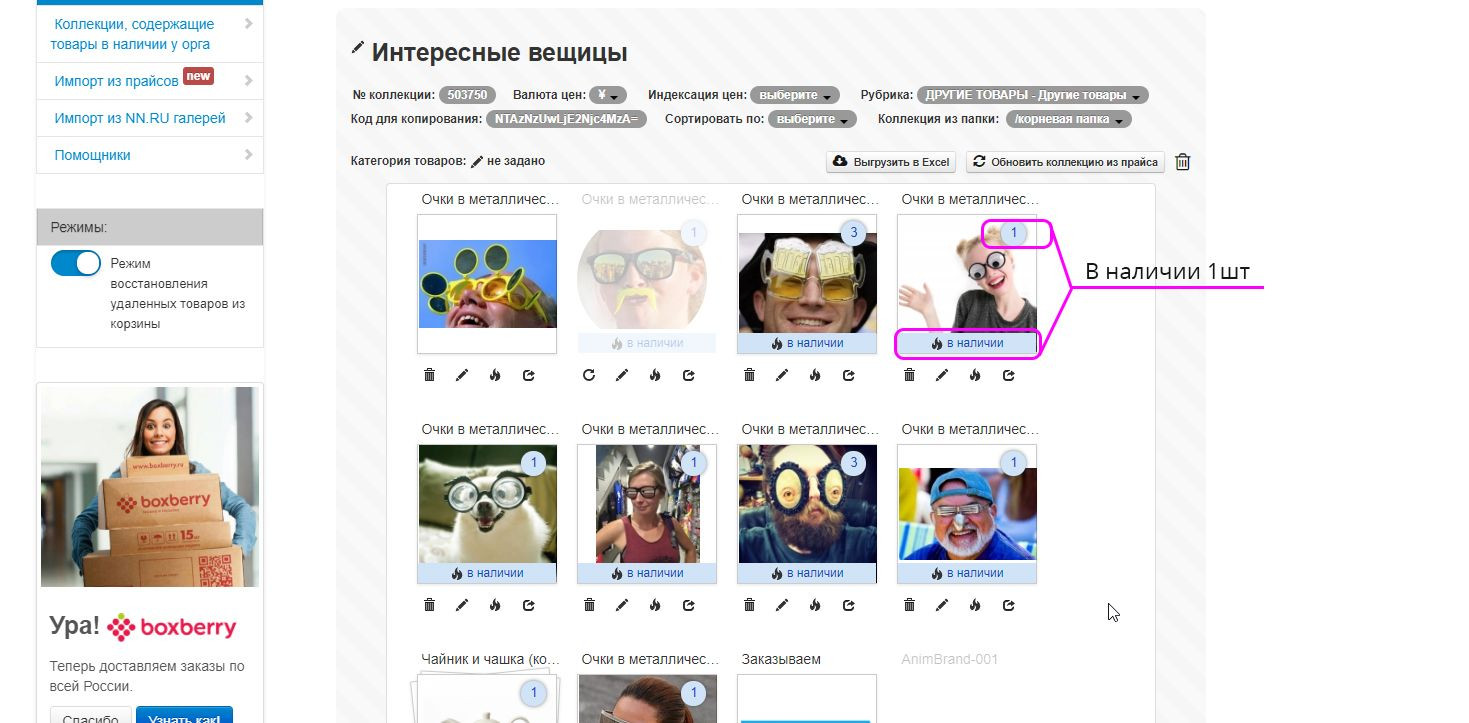The height and width of the screenshot is (723, 1469).
Task: Click Спасибо button in Boxberry ad
Action: coord(91,716)
